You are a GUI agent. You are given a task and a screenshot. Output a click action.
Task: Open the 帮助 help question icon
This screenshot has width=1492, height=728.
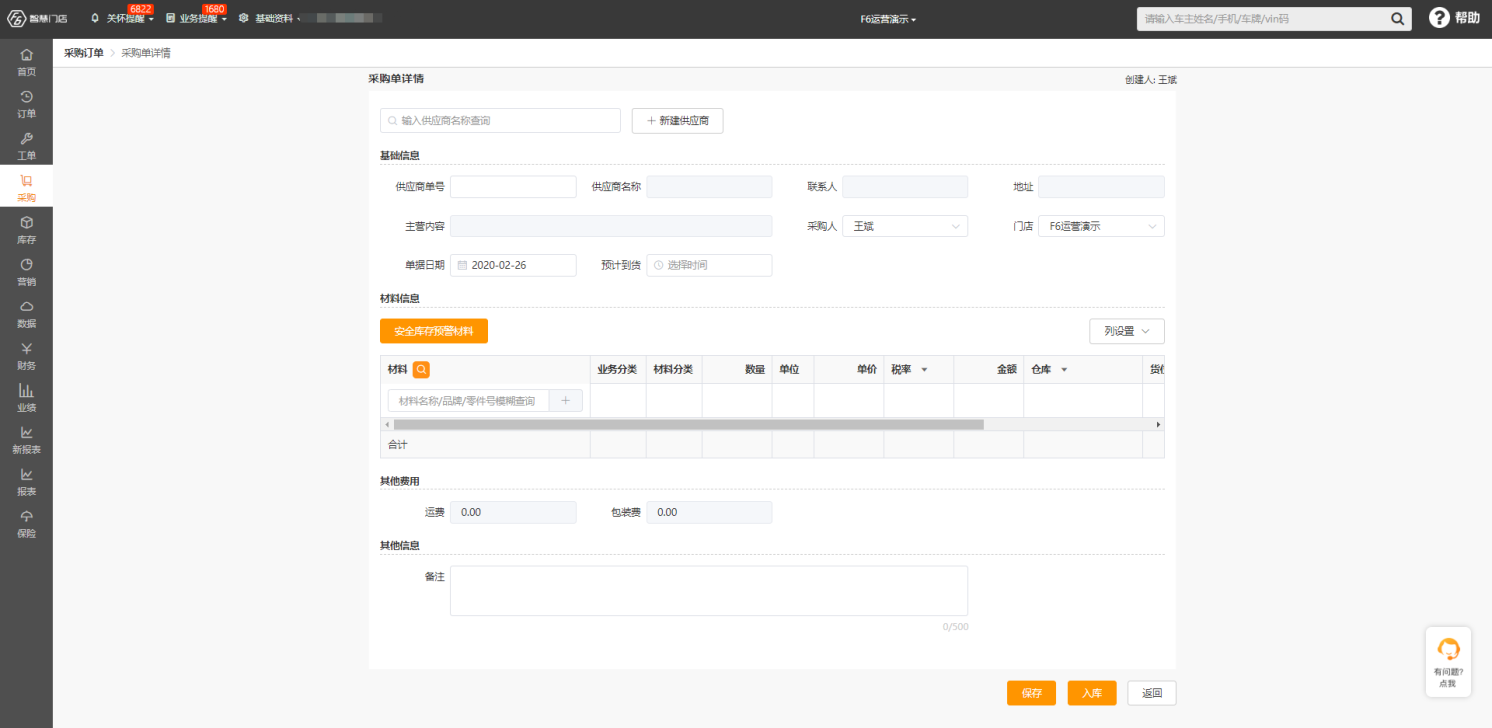pos(1439,18)
